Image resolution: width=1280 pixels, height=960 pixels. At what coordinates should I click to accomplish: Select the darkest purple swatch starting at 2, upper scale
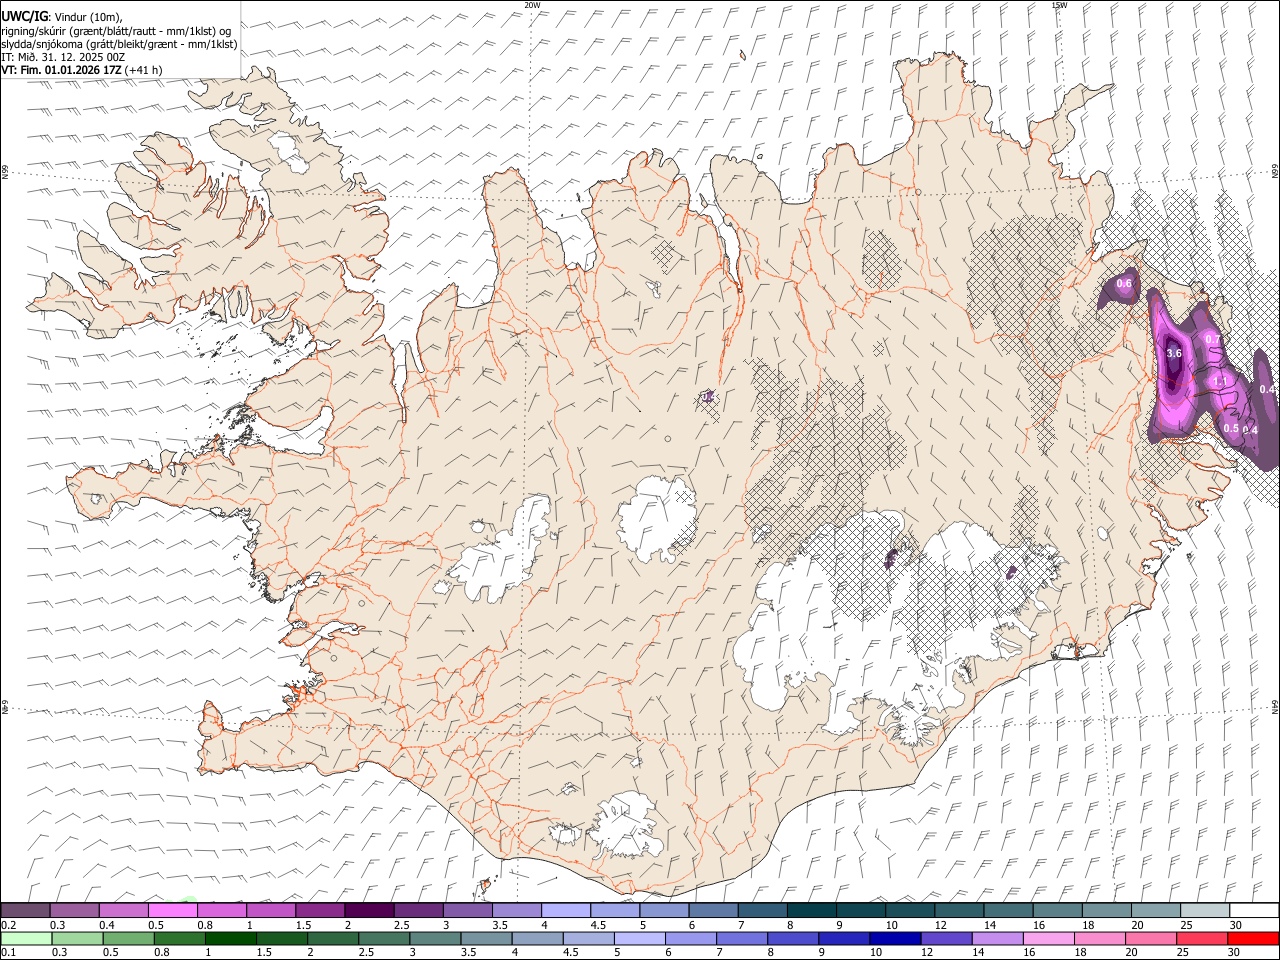tap(369, 910)
